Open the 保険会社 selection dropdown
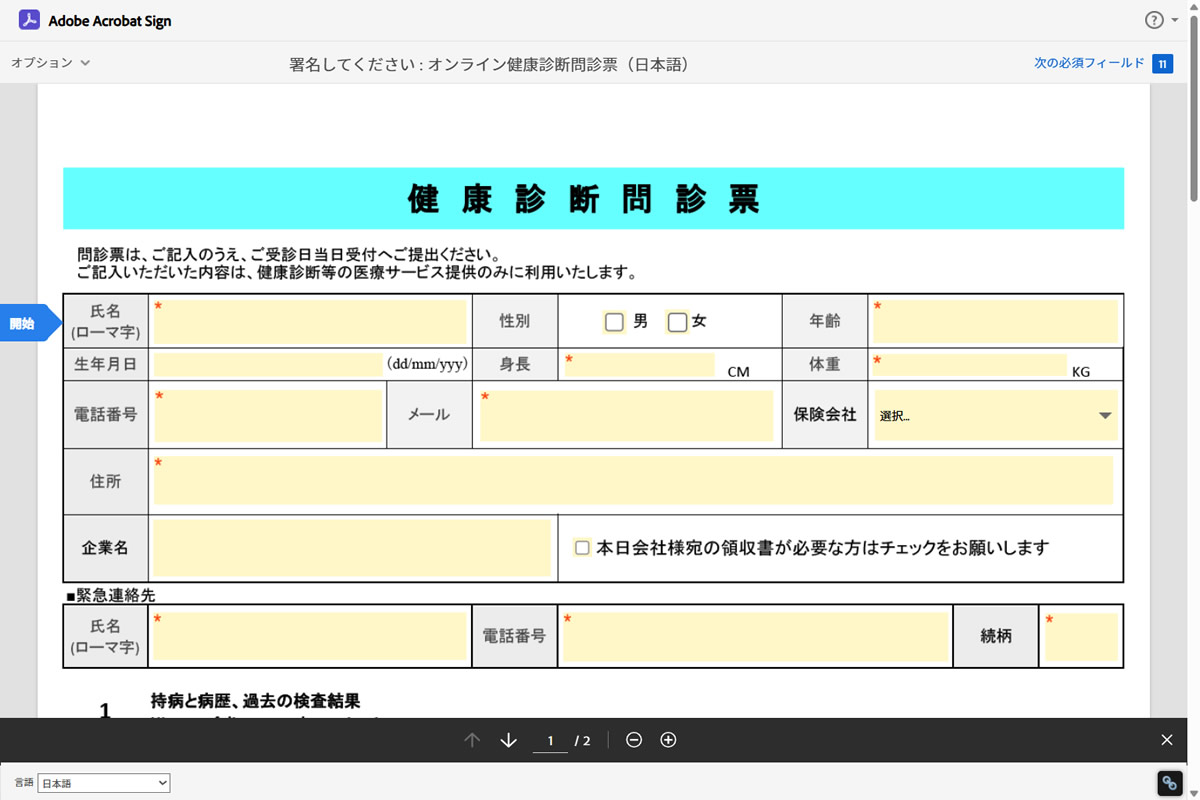This screenshot has height=800, width=1200. click(x=995, y=416)
